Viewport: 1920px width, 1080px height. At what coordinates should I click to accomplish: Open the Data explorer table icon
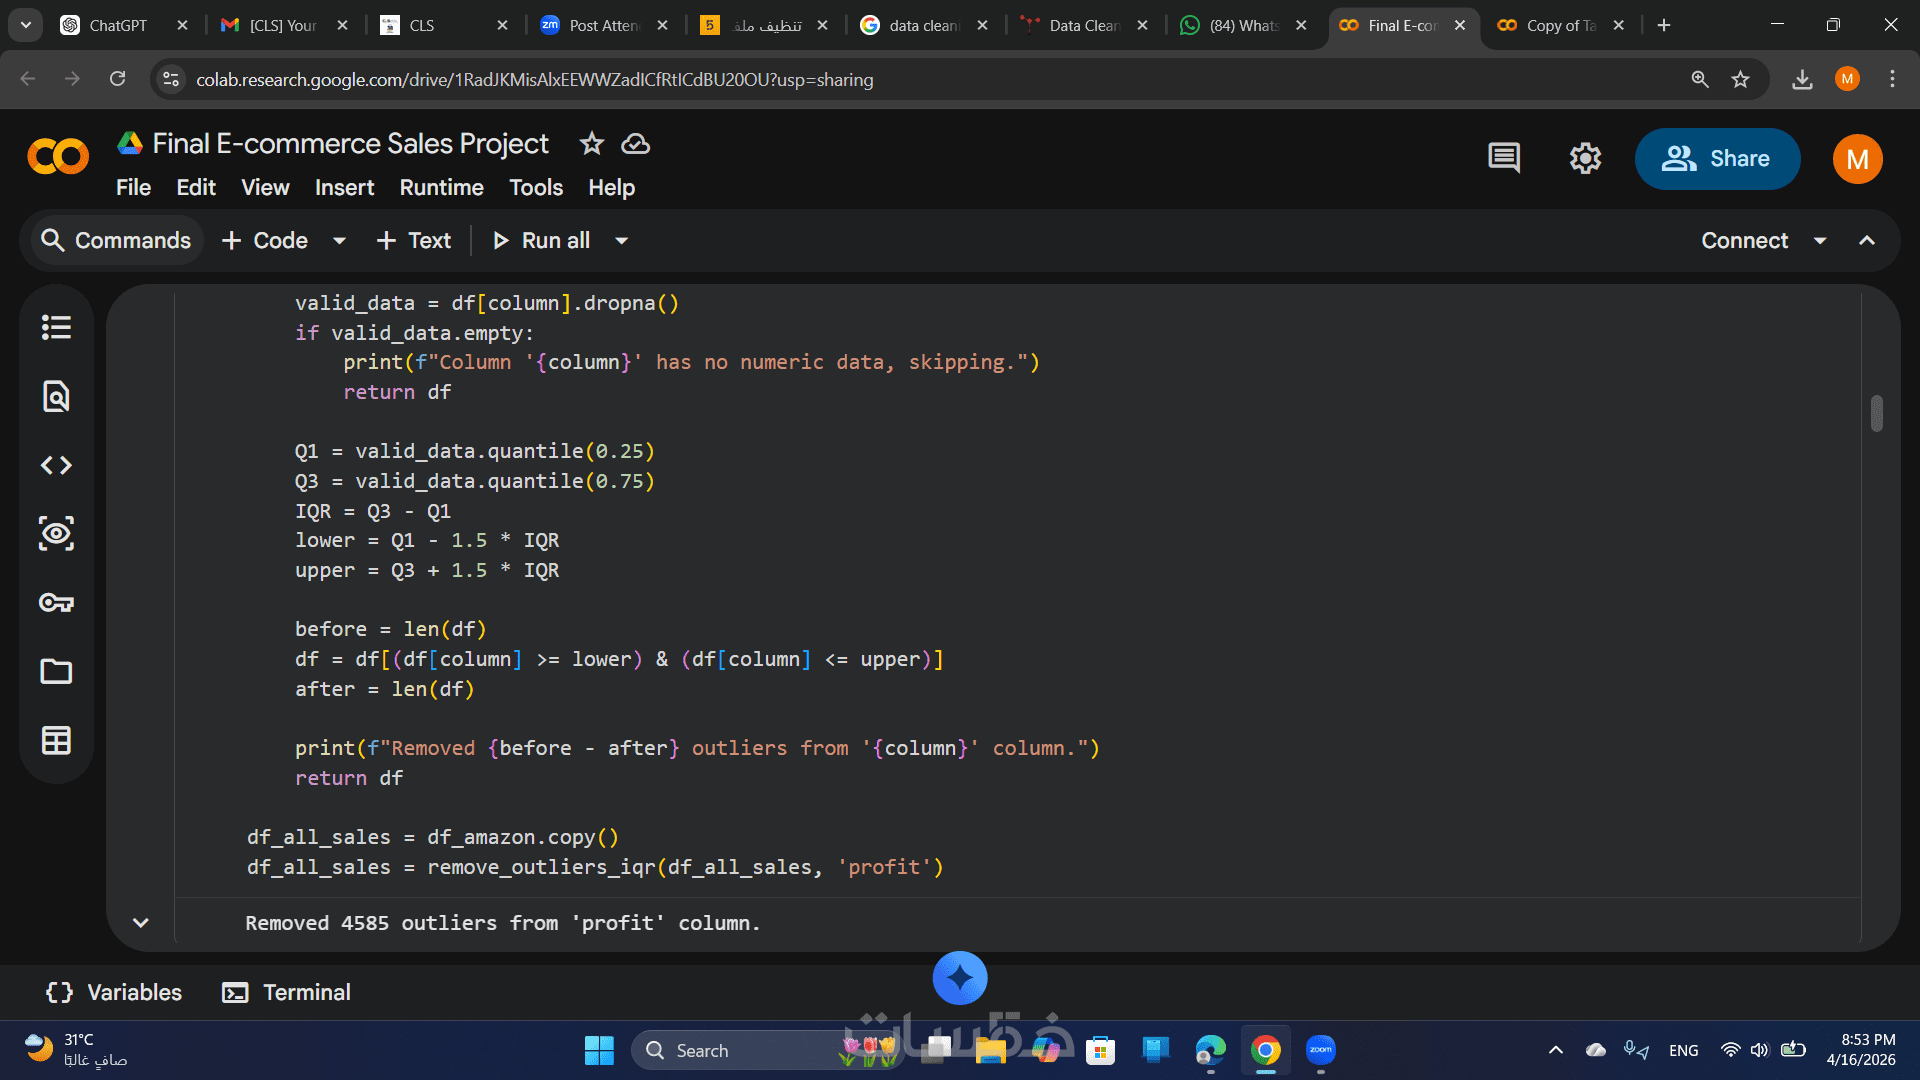coord(56,740)
